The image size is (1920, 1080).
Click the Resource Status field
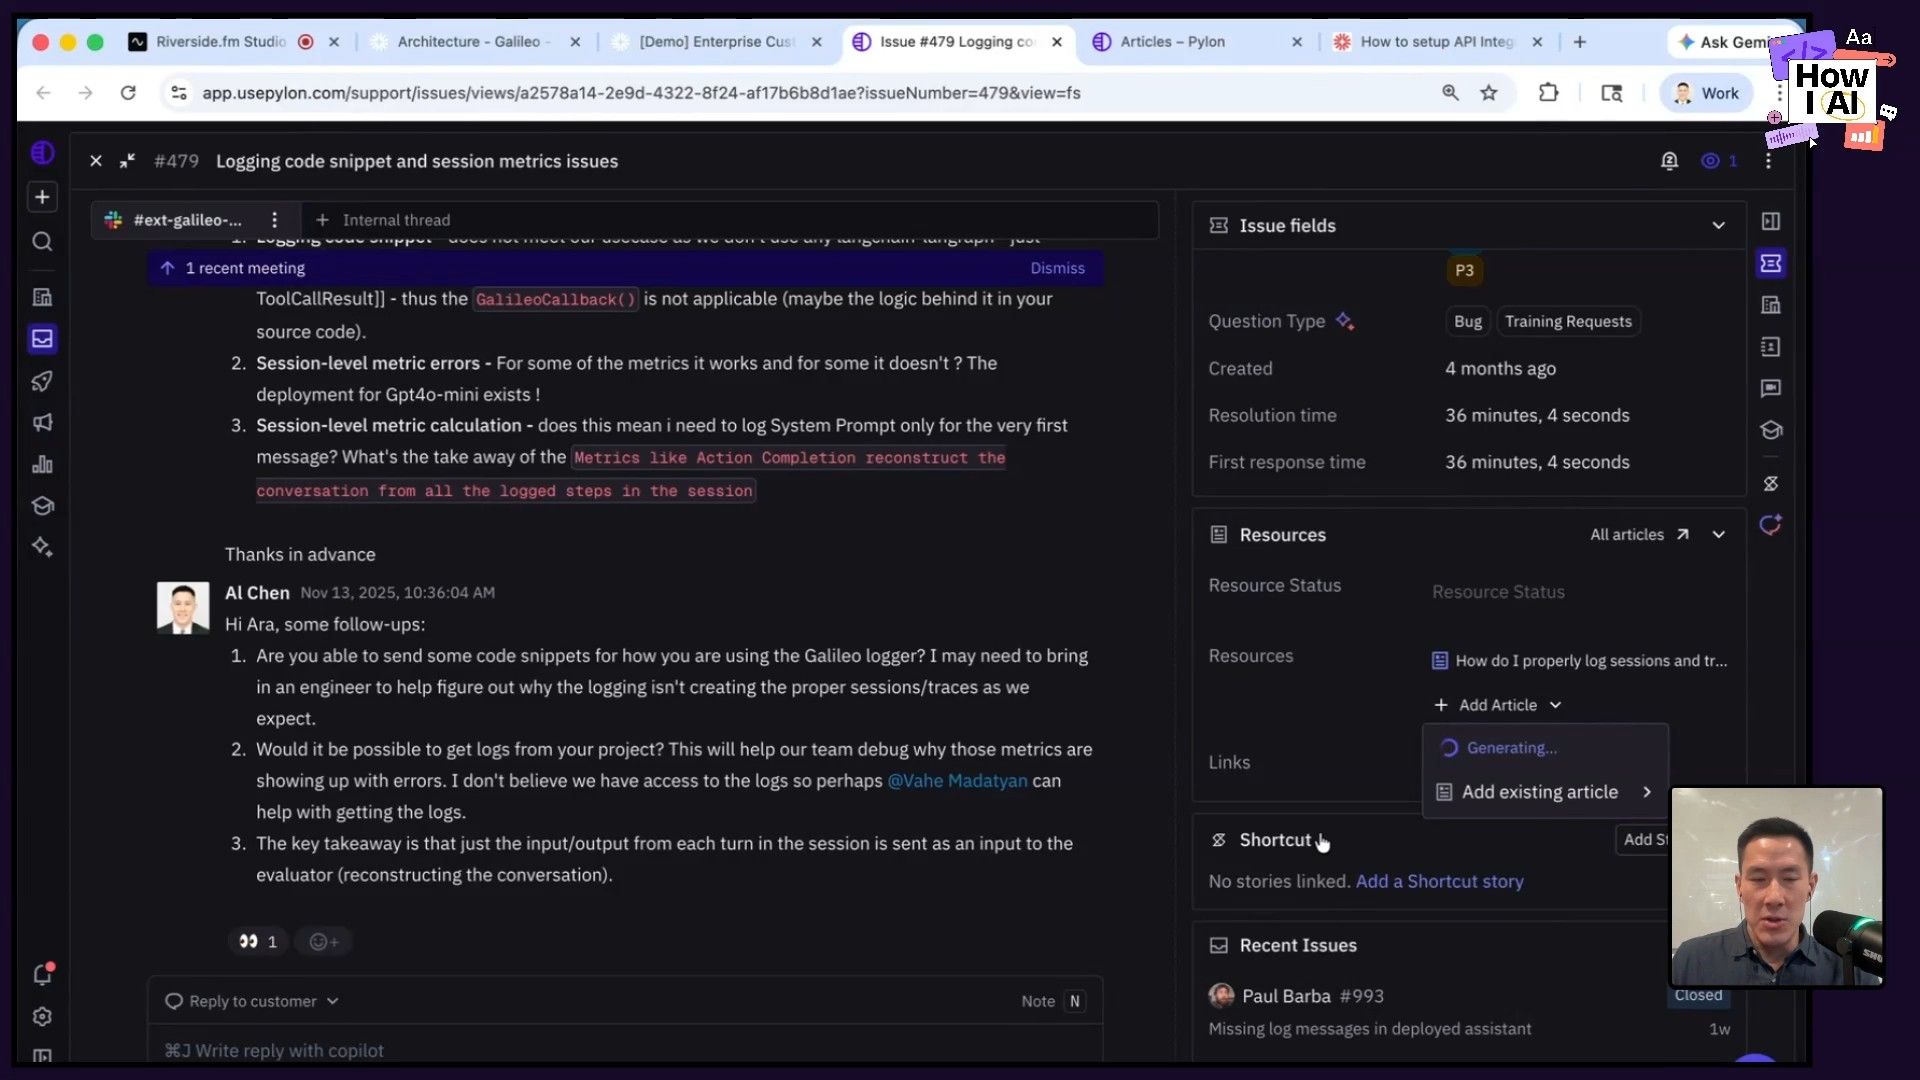point(1498,592)
